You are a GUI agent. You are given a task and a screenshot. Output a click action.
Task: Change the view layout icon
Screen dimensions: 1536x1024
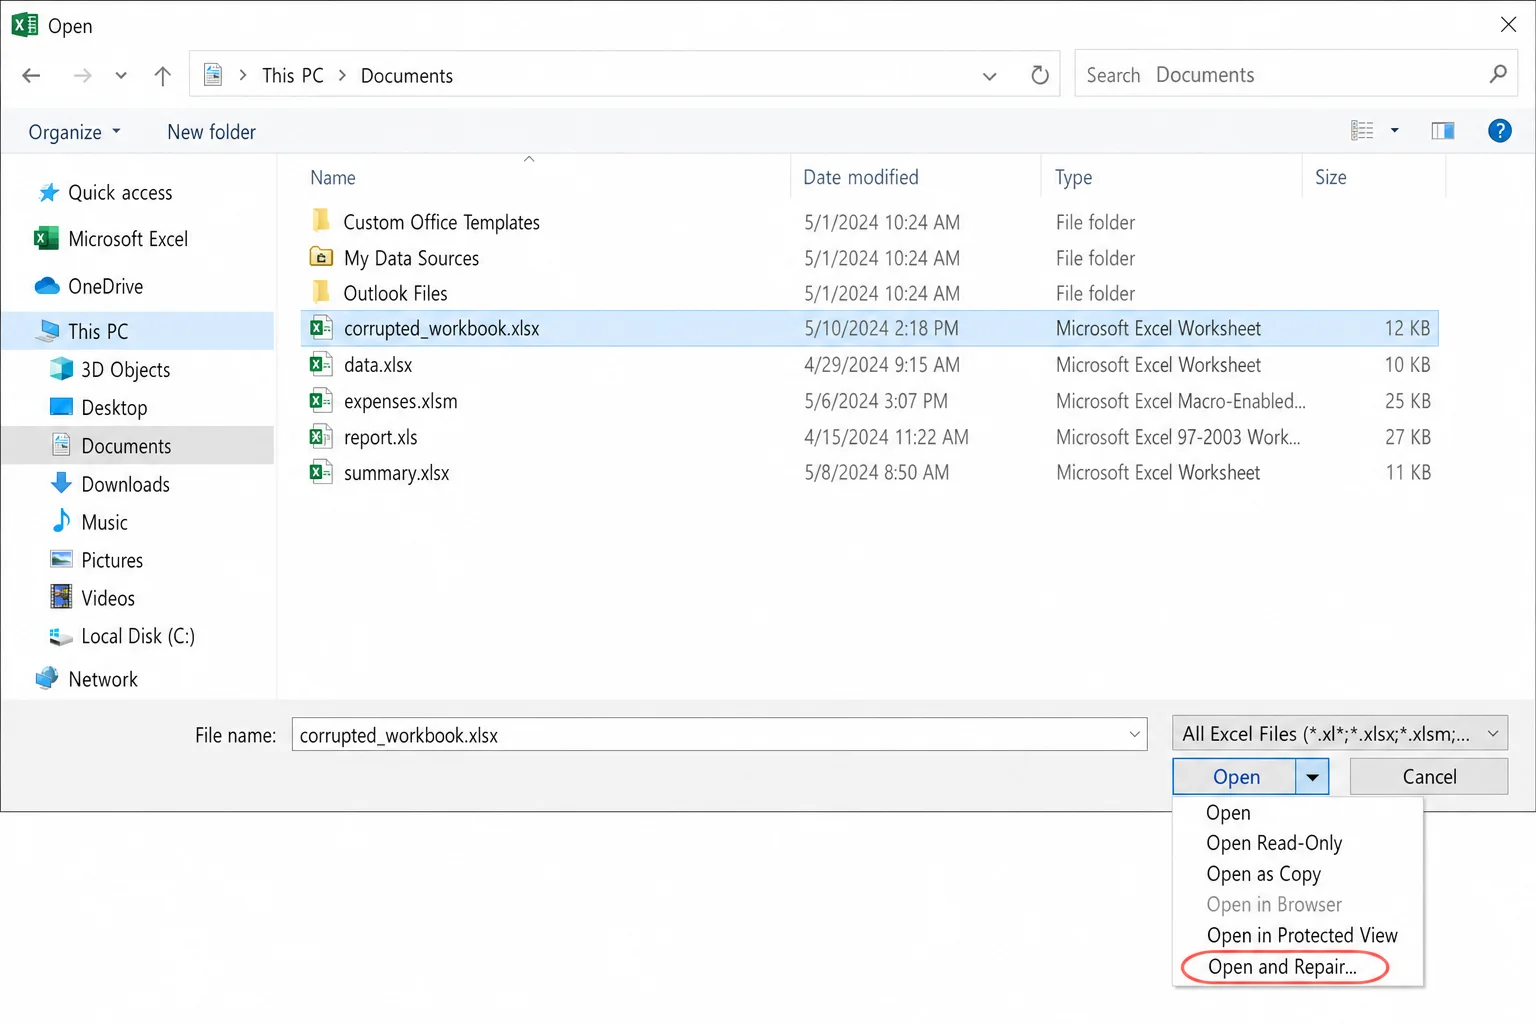click(1362, 130)
